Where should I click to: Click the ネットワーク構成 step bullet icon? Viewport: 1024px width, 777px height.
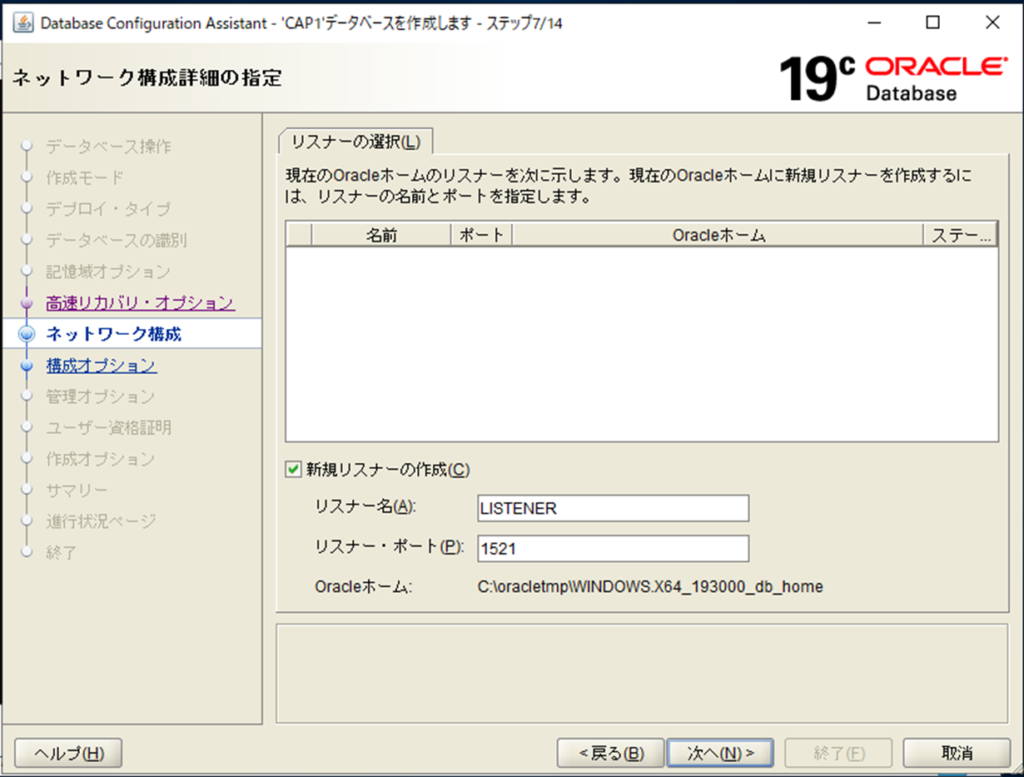(27, 334)
